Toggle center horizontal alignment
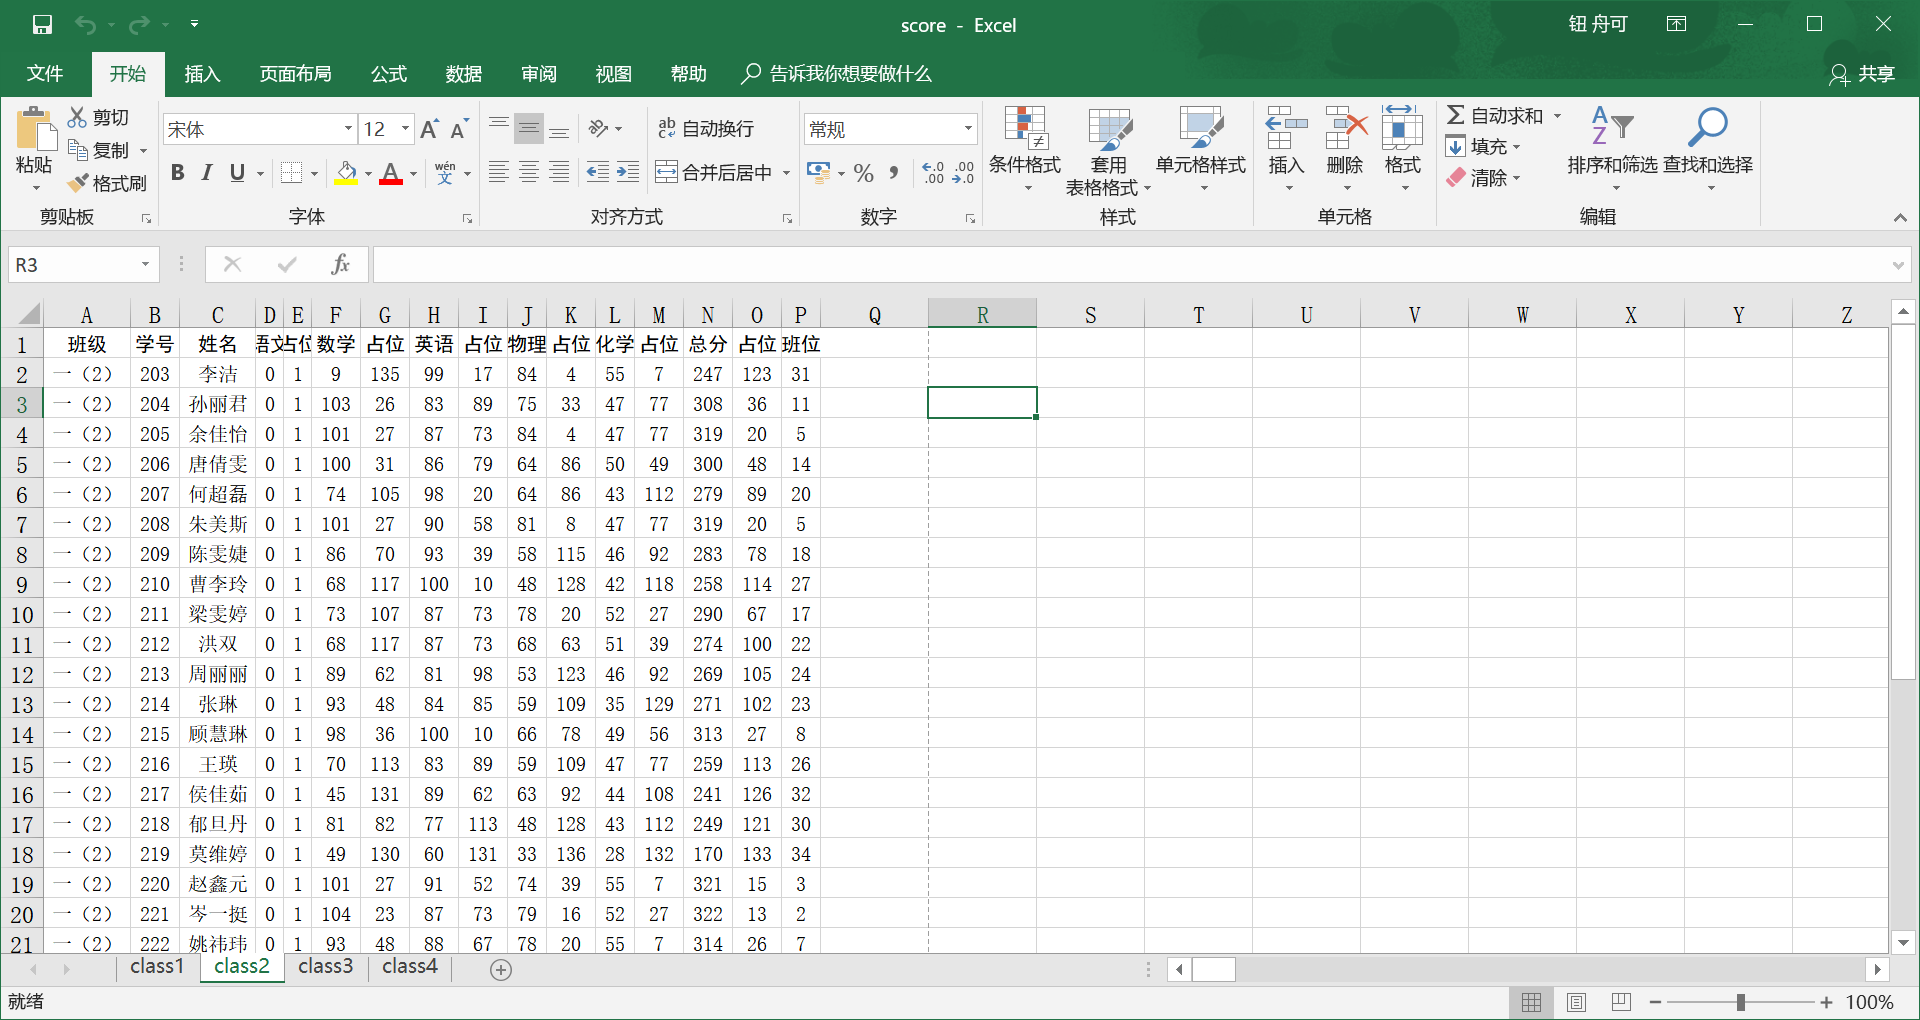The height and width of the screenshot is (1020, 1920). point(529,172)
